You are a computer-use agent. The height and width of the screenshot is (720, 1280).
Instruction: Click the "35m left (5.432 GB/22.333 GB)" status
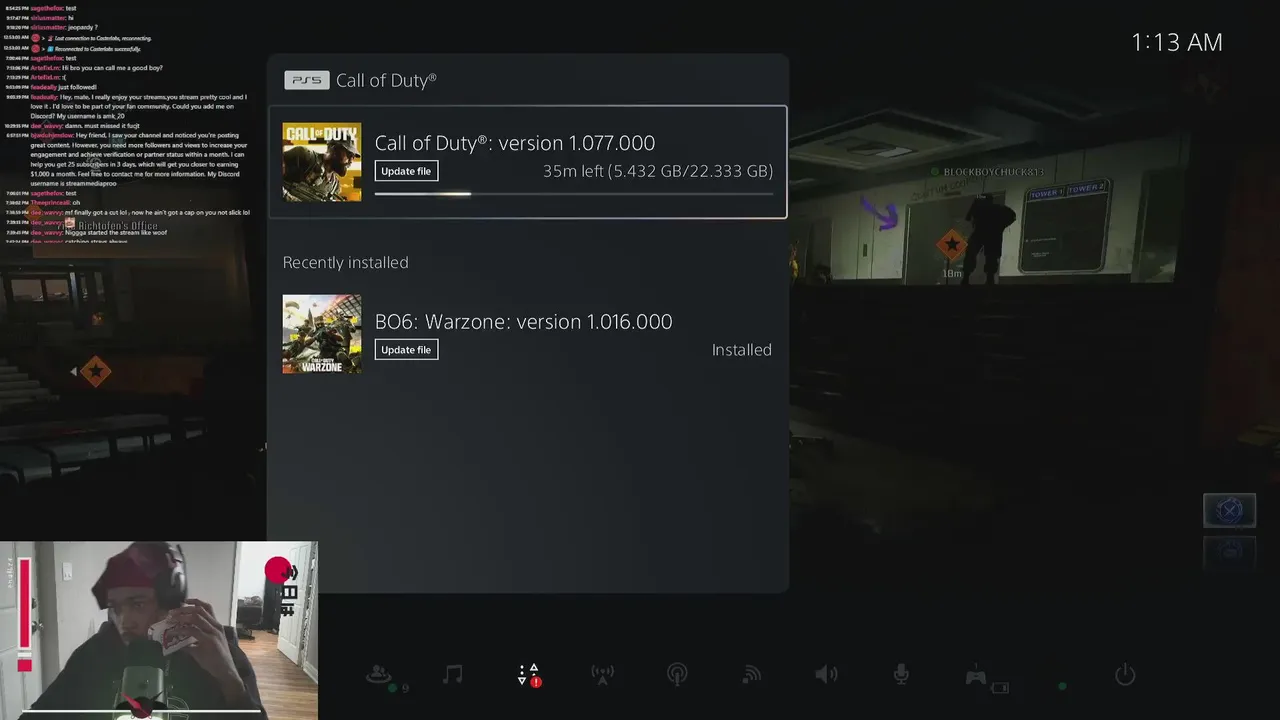pos(658,171)
